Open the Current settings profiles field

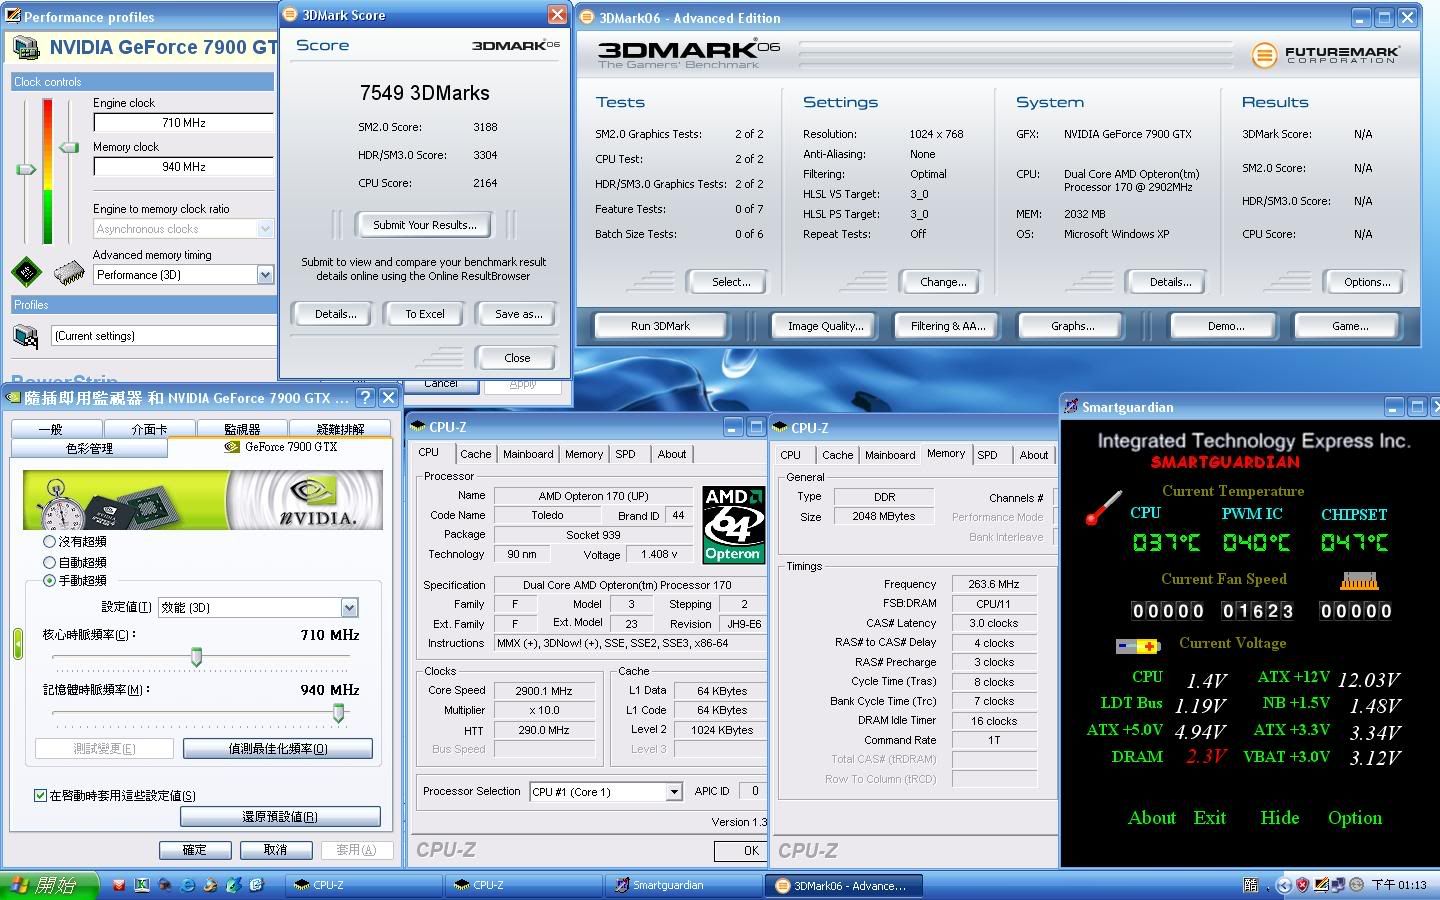coord(163,336)
